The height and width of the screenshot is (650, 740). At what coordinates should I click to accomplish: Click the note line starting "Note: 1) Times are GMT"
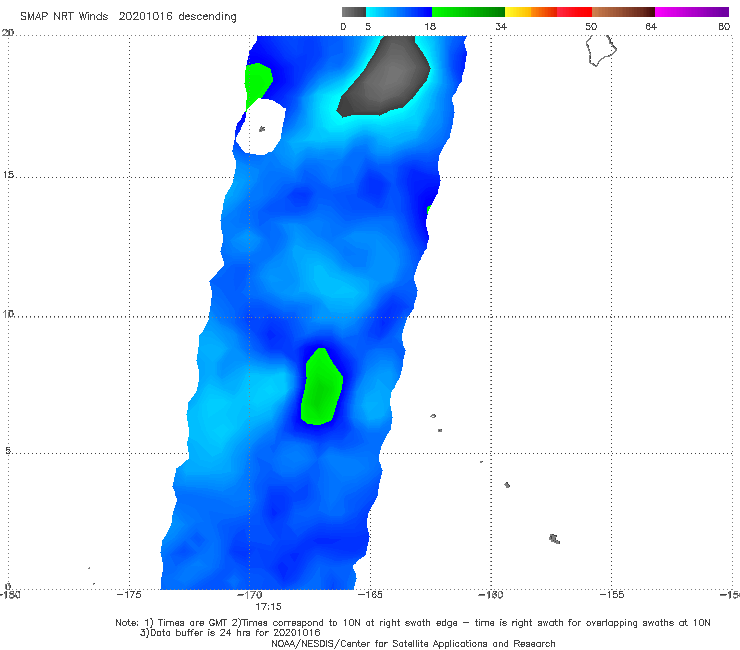coord(413,623)
